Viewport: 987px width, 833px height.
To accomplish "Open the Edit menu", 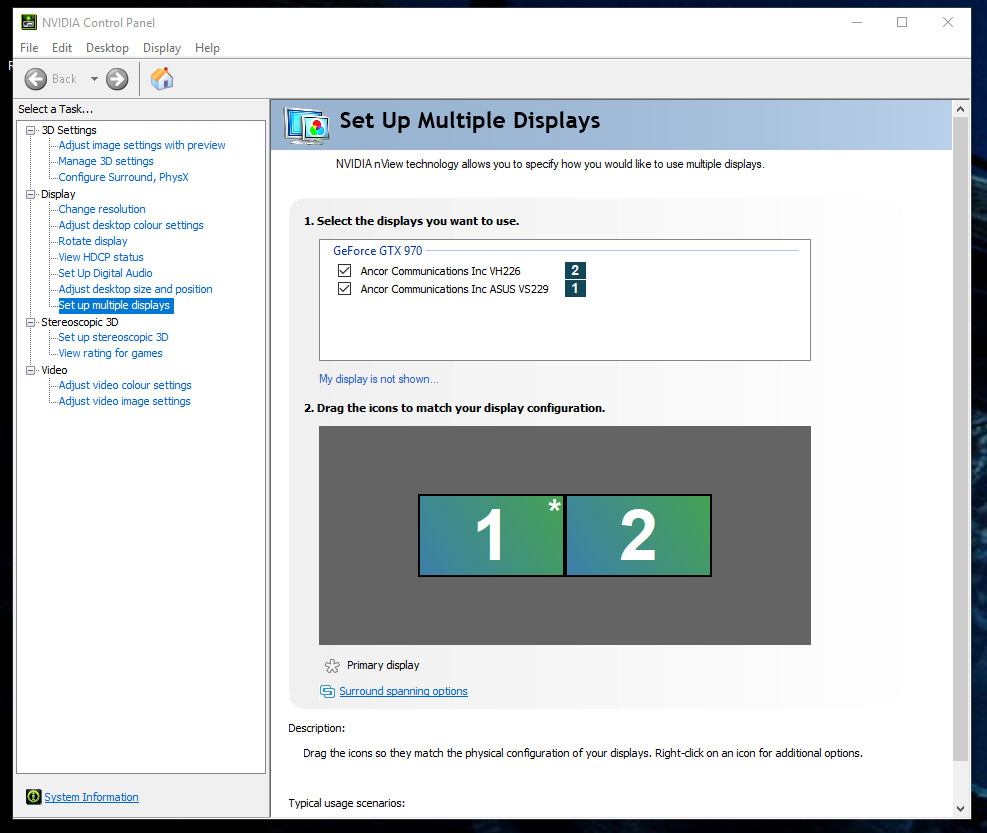I will click(62, 48).
